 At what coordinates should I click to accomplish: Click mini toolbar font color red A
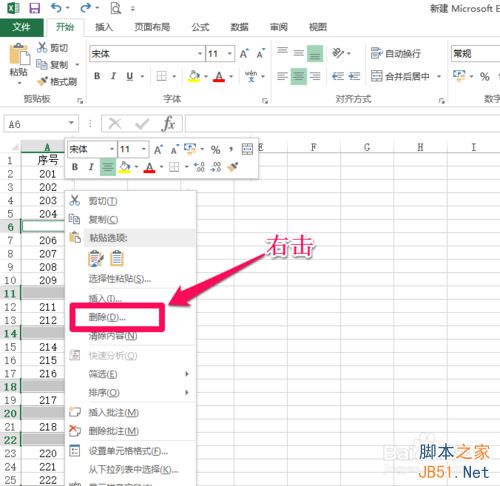[x=149, y=167]
